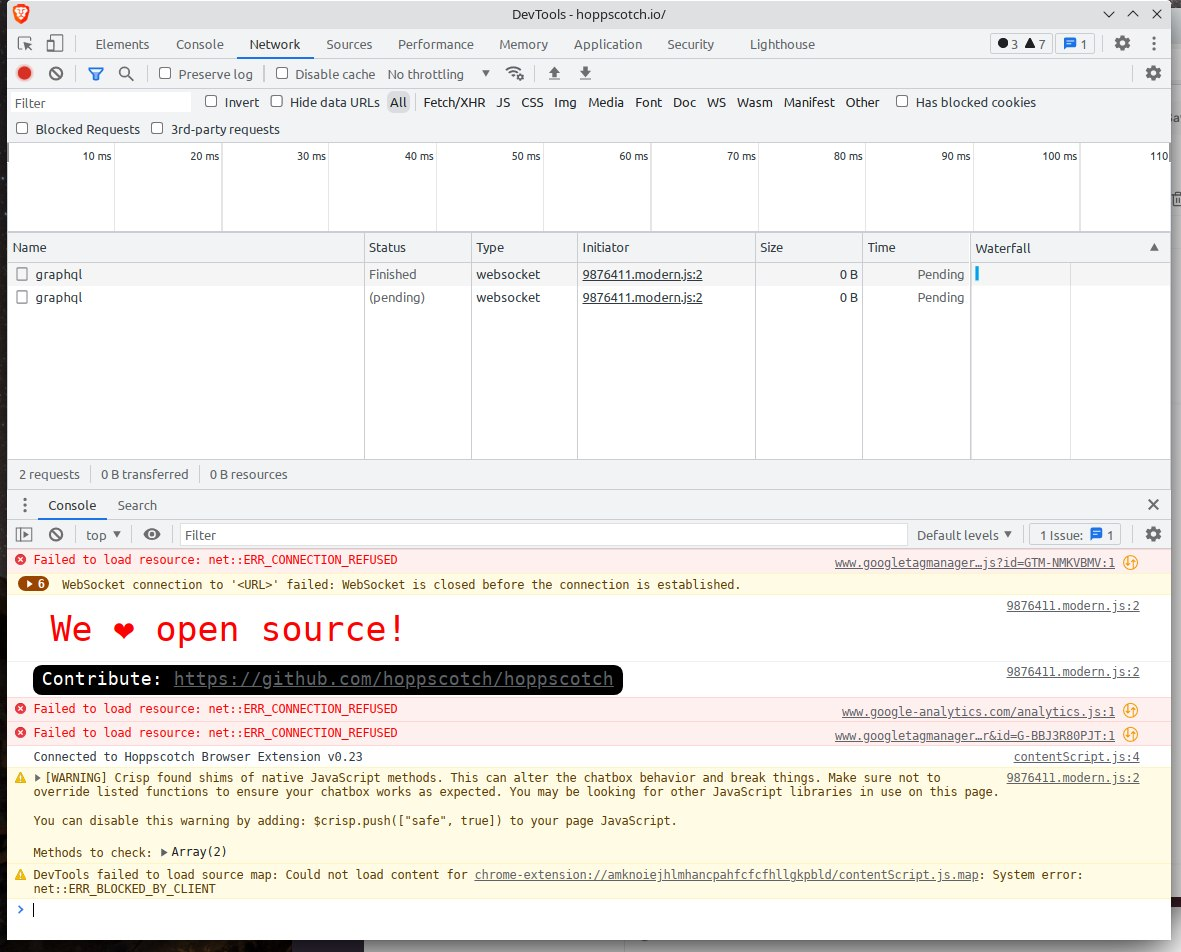The width and height of the screenshot is (1181, 952).
Task: Check Has blocked cookies checkbox
Action: pyautogui.click(x=902, y=101)
